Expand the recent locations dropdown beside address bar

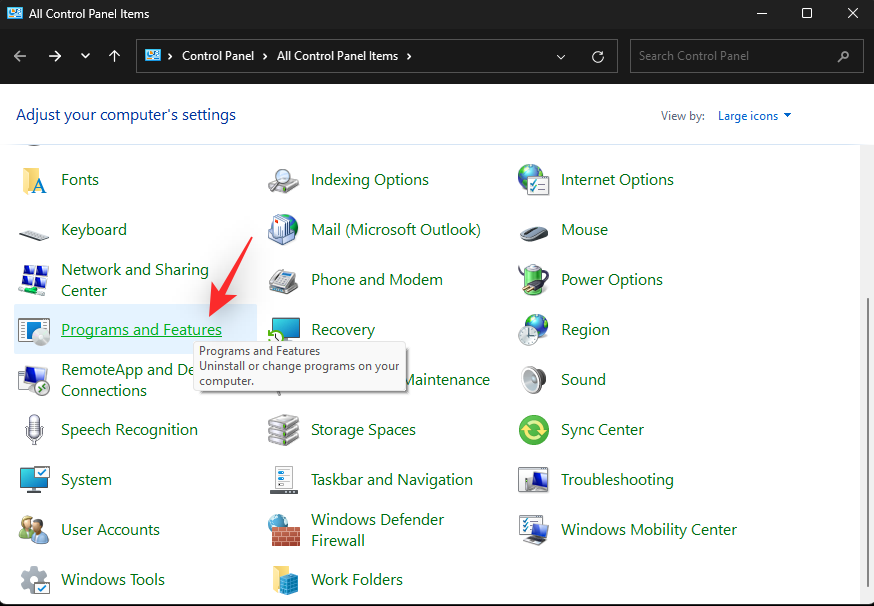pyautogui.click(x=561, y=56)
